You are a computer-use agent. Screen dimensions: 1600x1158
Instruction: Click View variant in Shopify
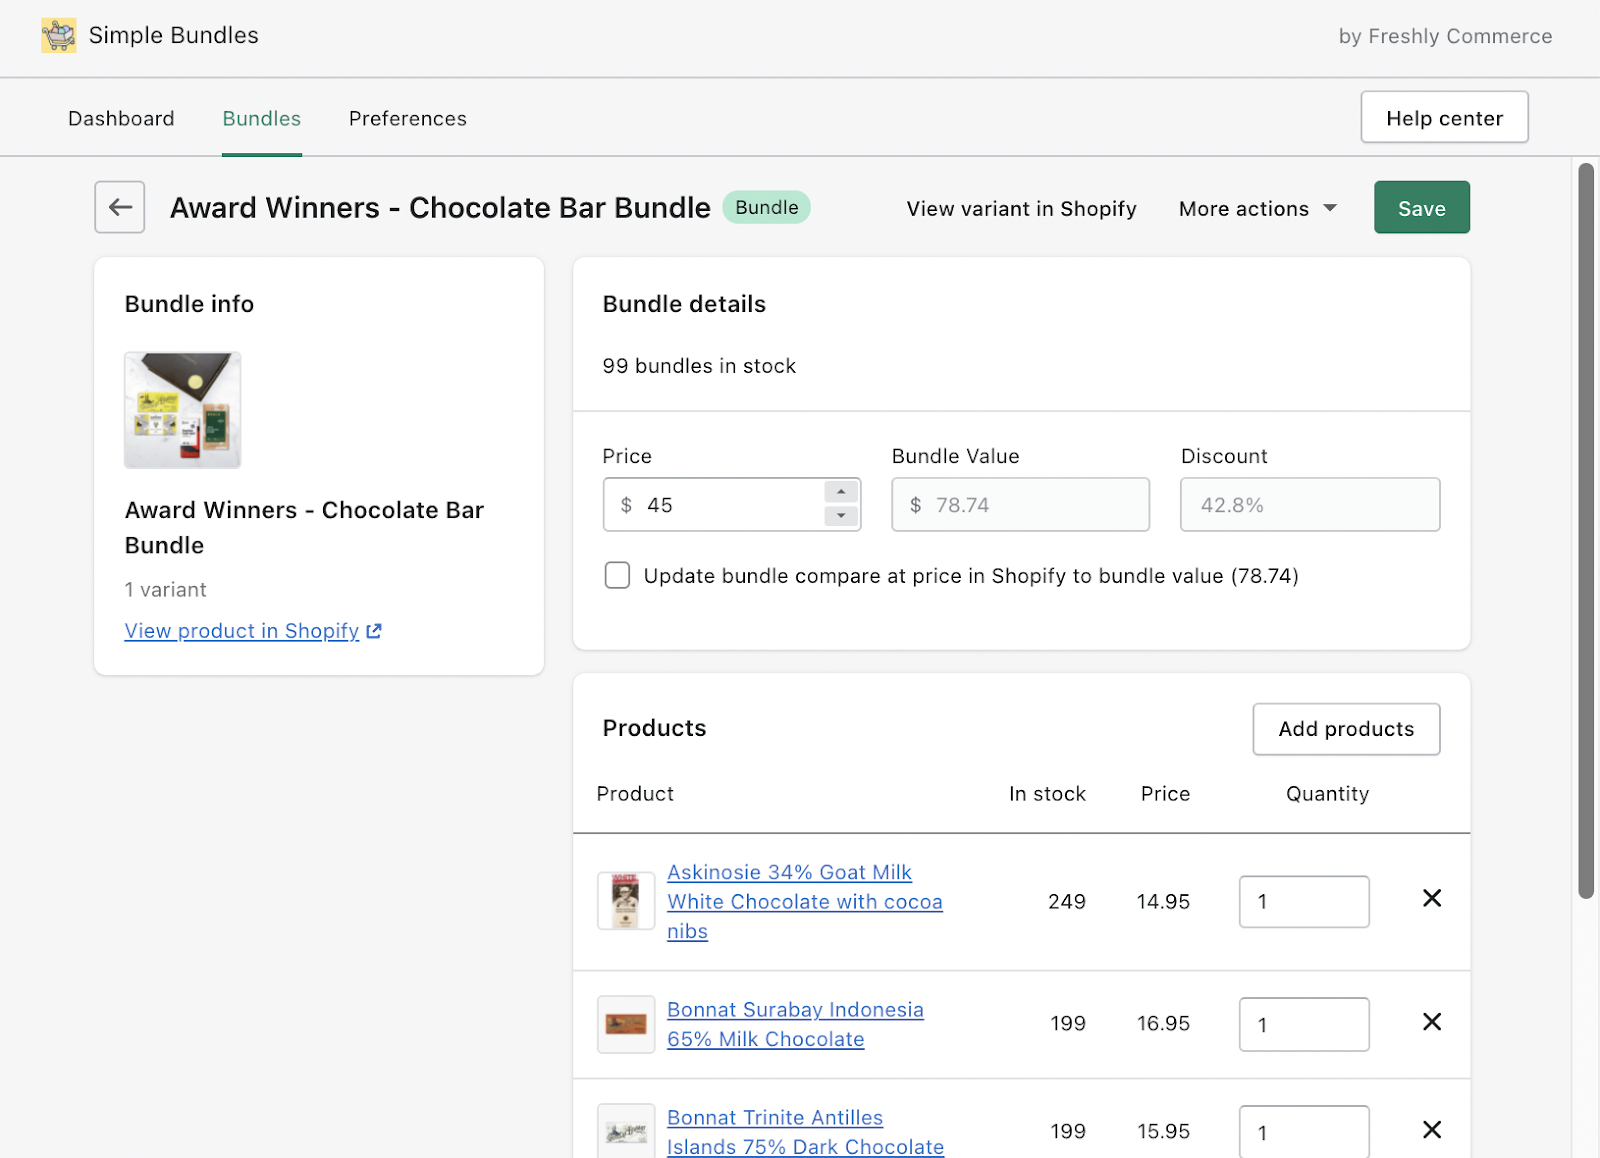1021,209
